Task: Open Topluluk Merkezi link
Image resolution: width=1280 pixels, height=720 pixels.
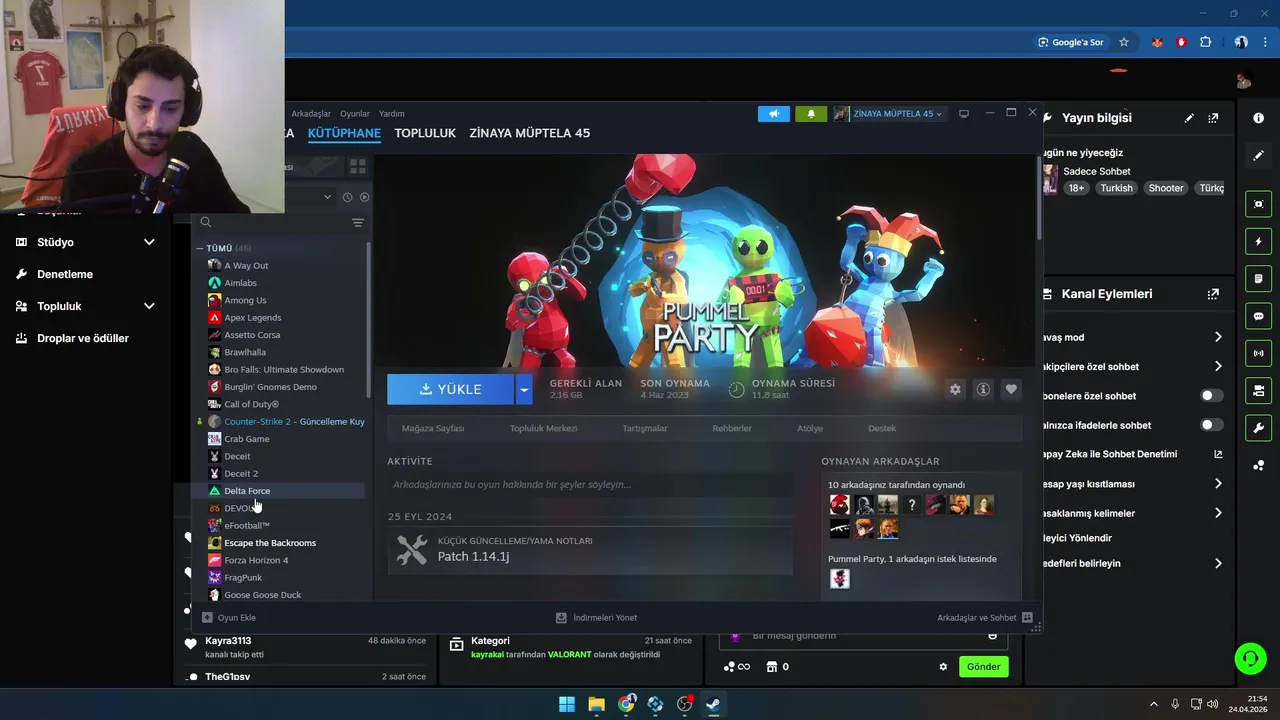Action: [x=543, y=428]
